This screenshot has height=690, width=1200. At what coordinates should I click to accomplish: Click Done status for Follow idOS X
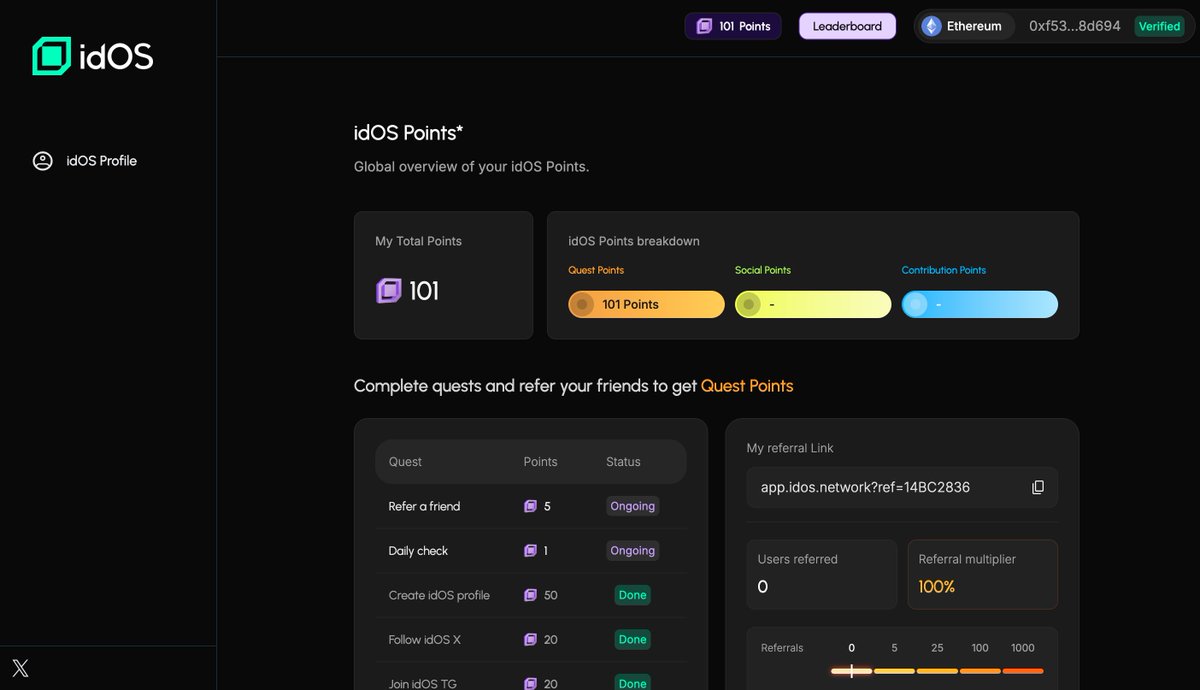pos(632,640)
